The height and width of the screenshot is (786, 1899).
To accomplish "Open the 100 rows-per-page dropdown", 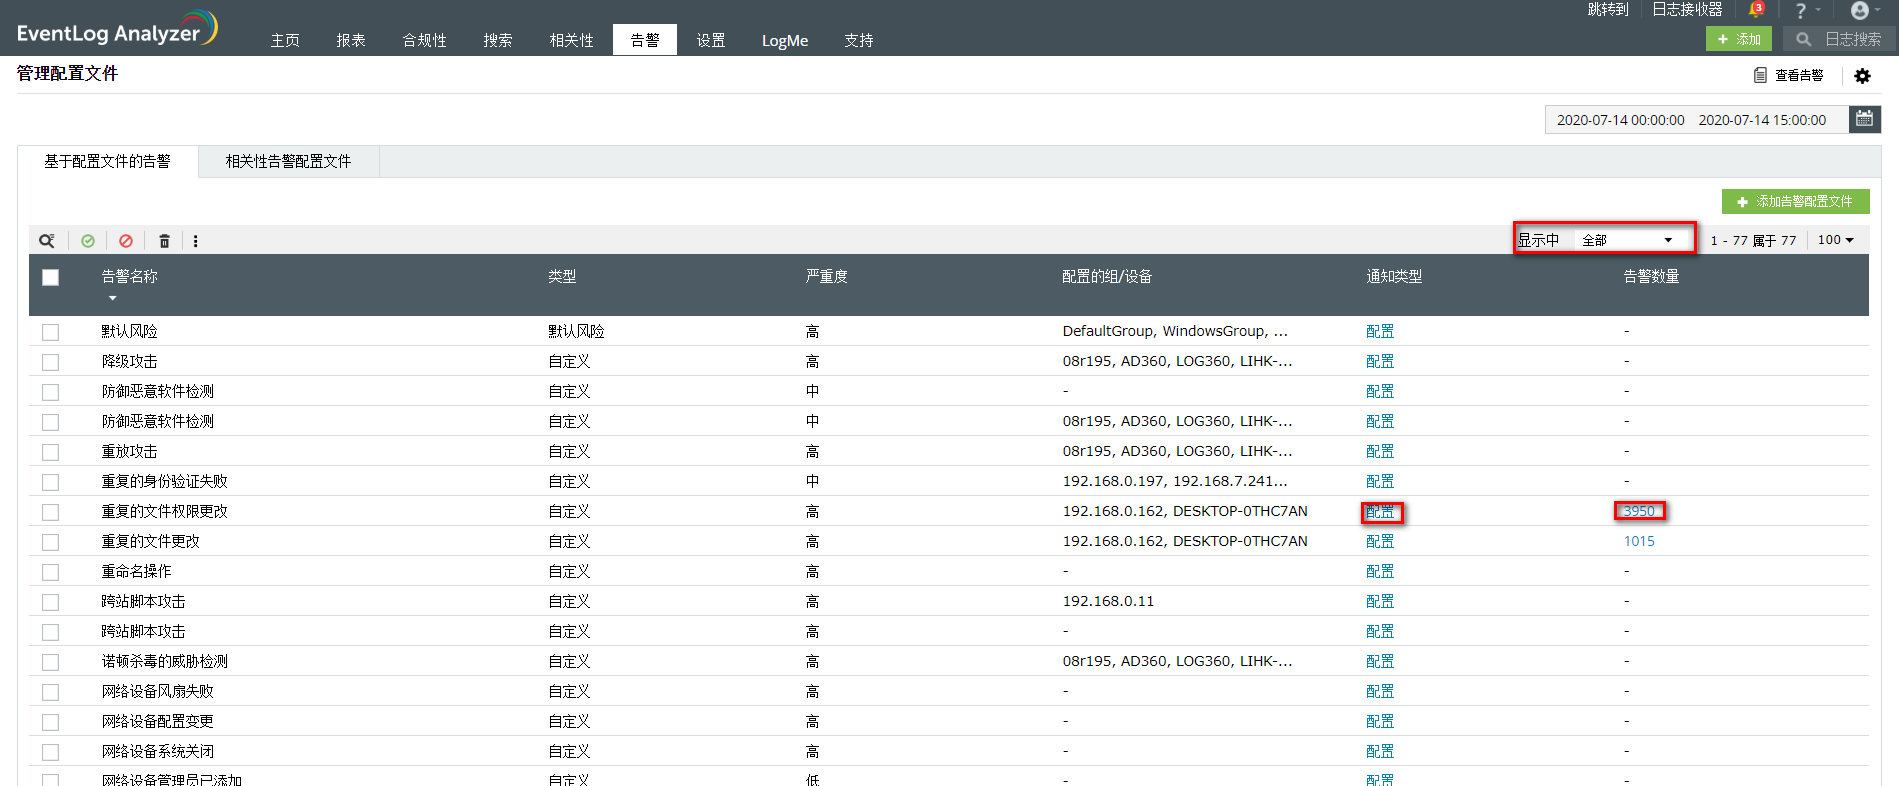I will pyautogui.click(x=1835, y=240).
